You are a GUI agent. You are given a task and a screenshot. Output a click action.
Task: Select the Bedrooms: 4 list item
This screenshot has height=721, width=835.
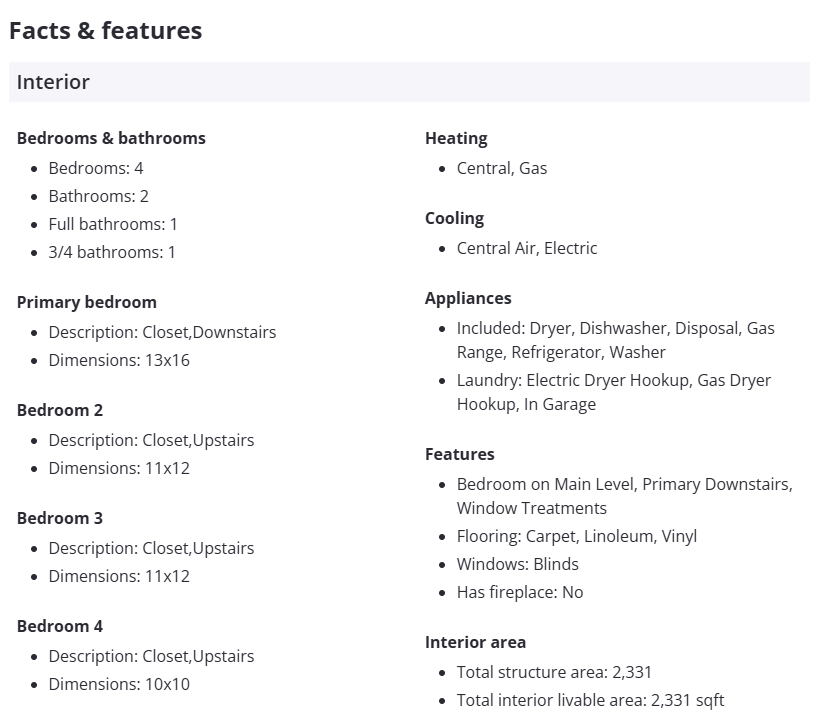click(96, 168)
